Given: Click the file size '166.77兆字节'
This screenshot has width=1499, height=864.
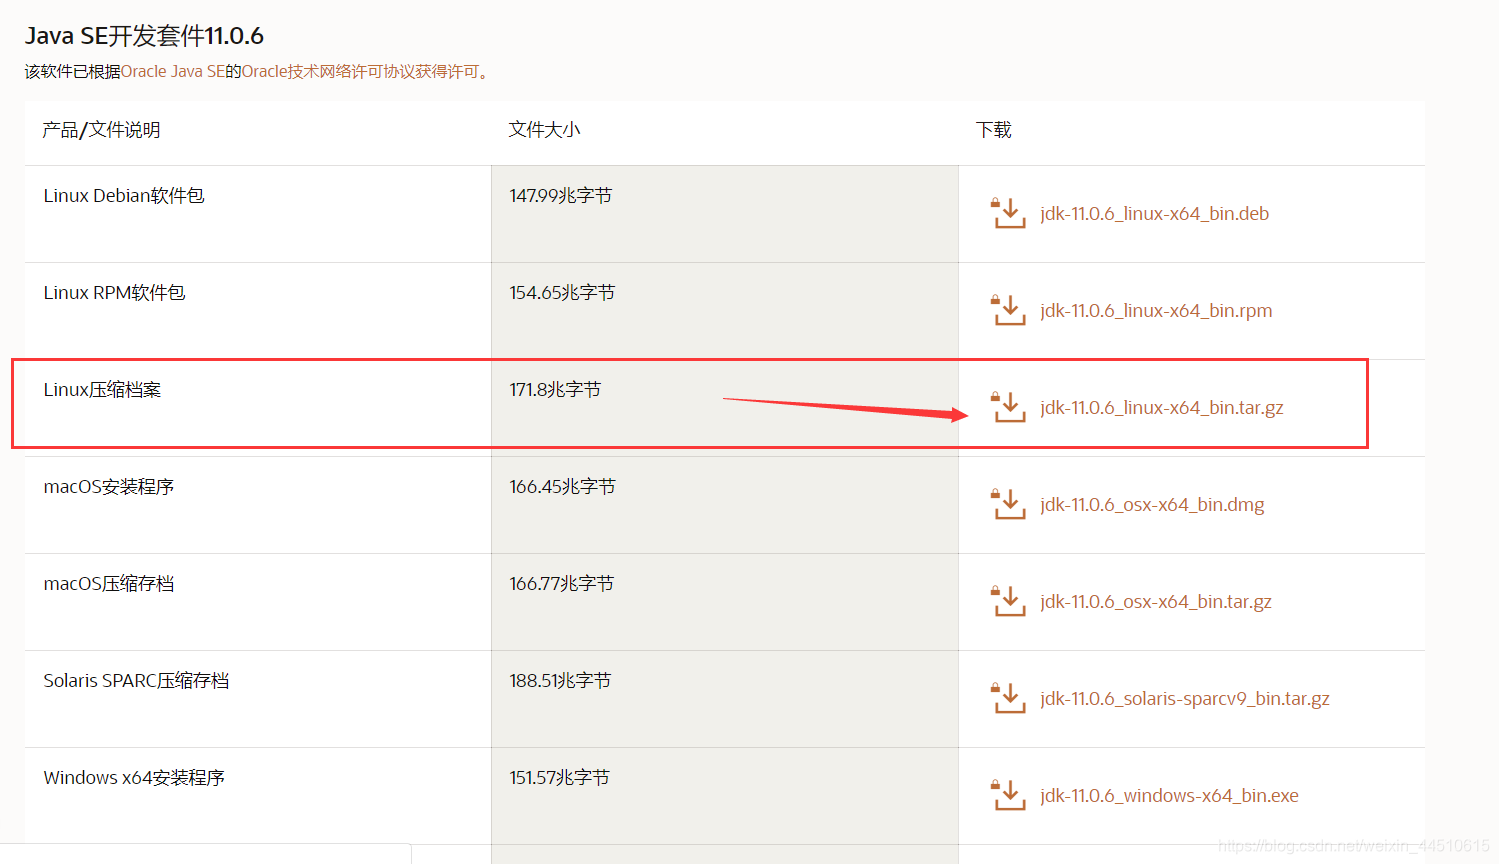Looking at the screenshot, I should [561, 584].
